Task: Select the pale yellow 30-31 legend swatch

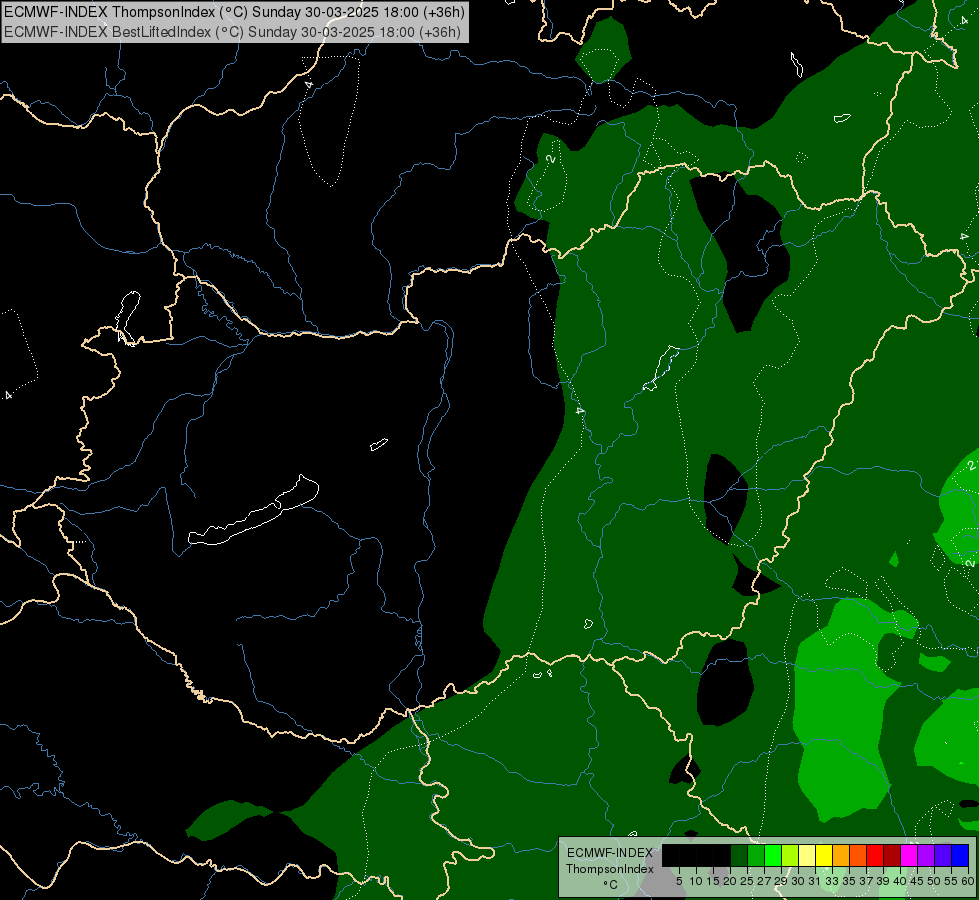Action: [x=807, y=855]
